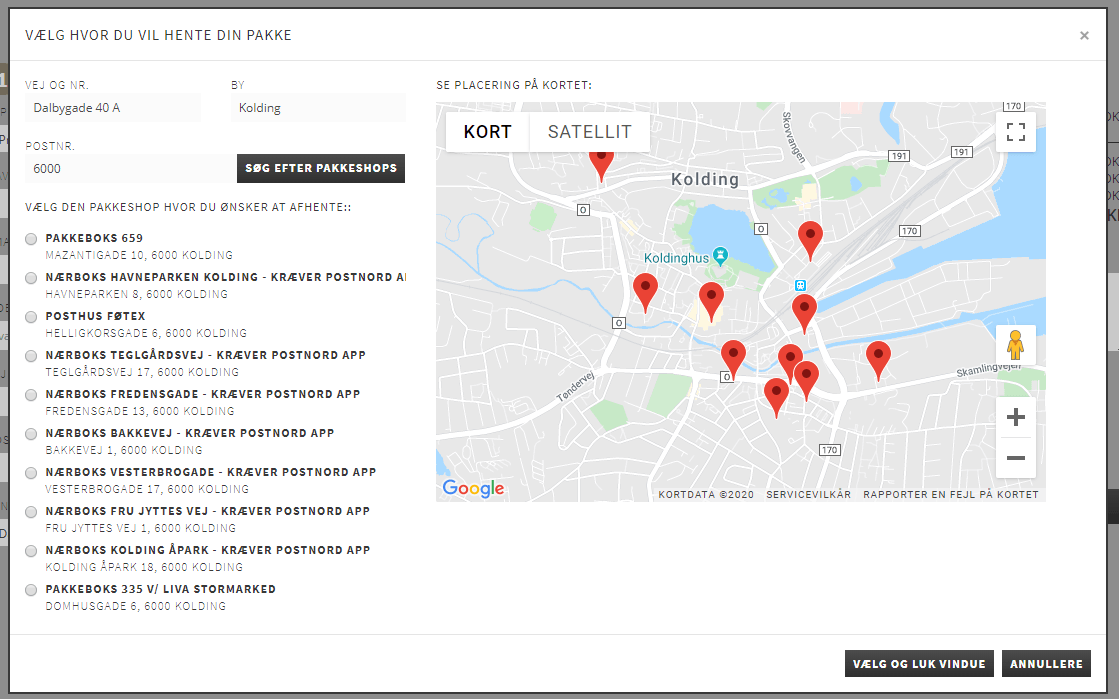The image size is (1119, 699).
Task: Click the Postnr. input field
Action: pos(131,169)
